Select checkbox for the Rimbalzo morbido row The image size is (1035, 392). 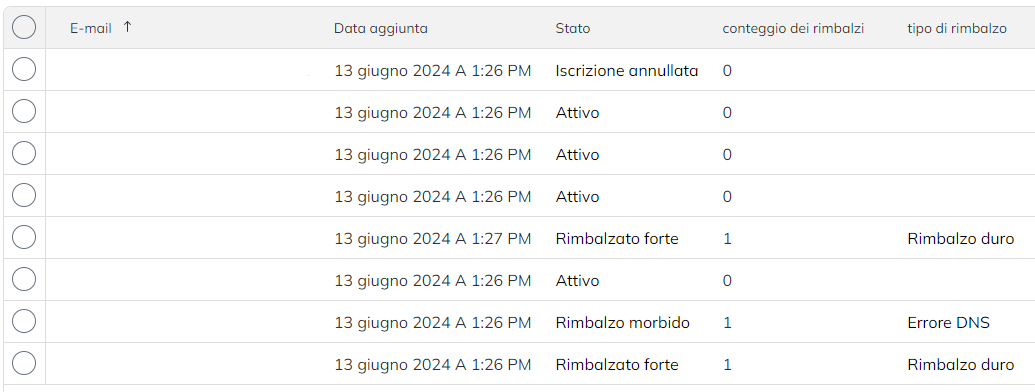pyautogui.click(x=24, y=322)
